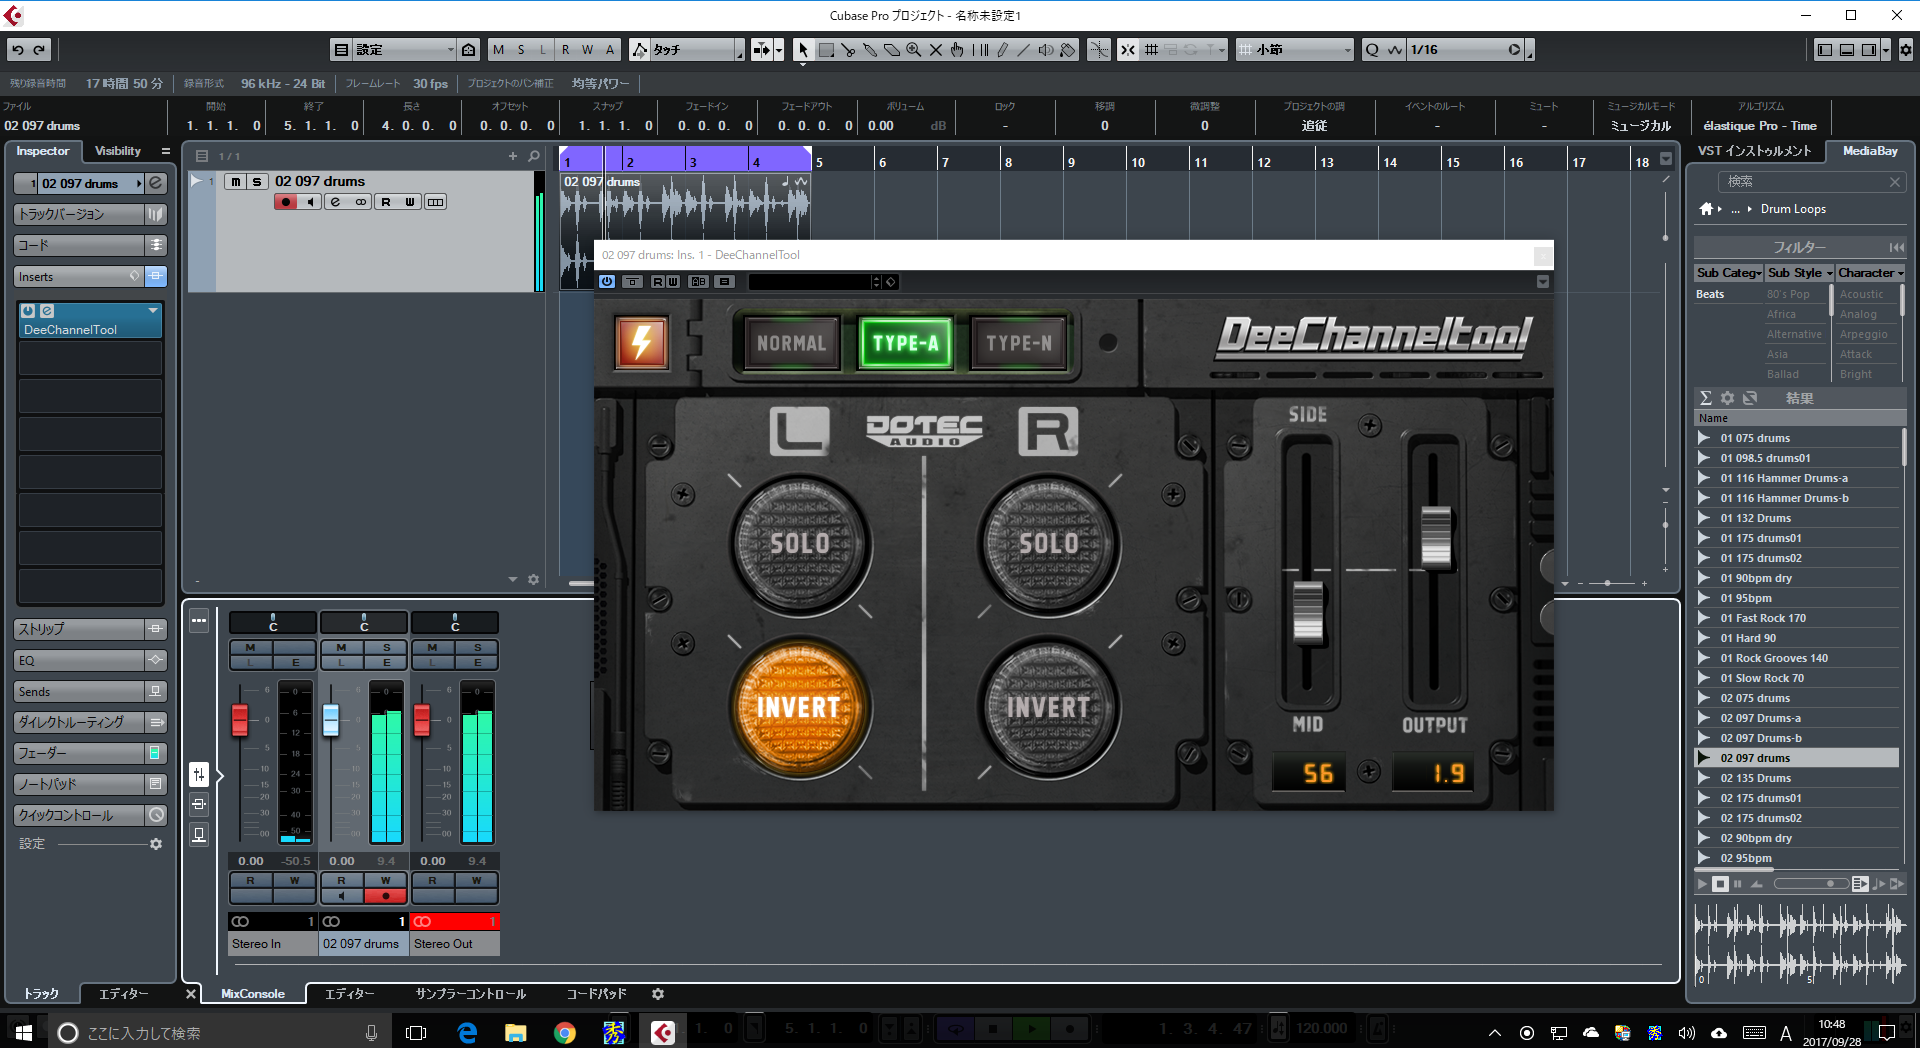This screenshot has height=1048, width=1920.
Task: Select the Mute X tool
Action: (x=936, y=50)
